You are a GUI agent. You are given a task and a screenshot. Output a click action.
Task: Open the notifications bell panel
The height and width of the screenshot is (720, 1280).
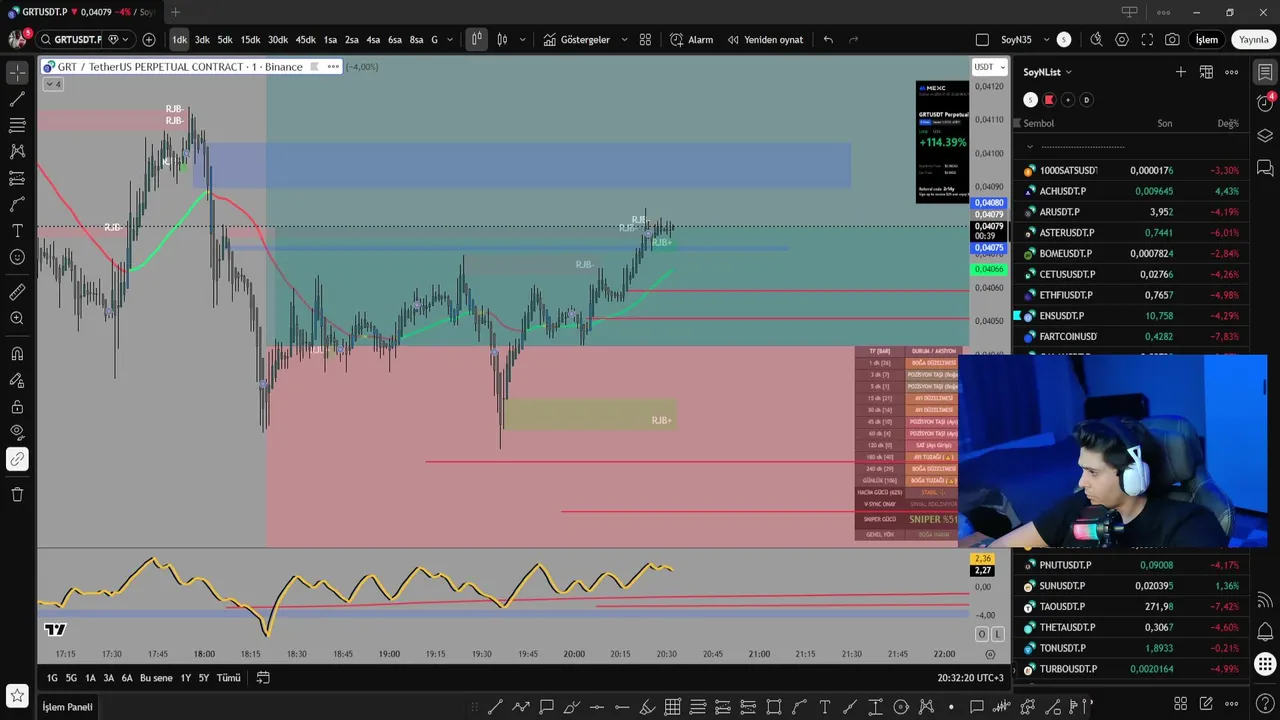point(1265,631)
